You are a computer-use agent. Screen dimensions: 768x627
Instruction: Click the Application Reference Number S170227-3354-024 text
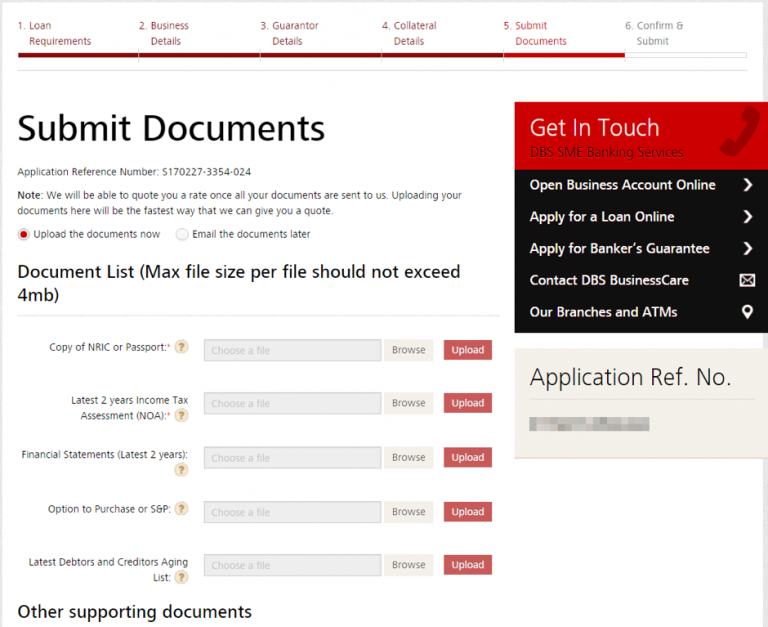click(x=134, y=172)
